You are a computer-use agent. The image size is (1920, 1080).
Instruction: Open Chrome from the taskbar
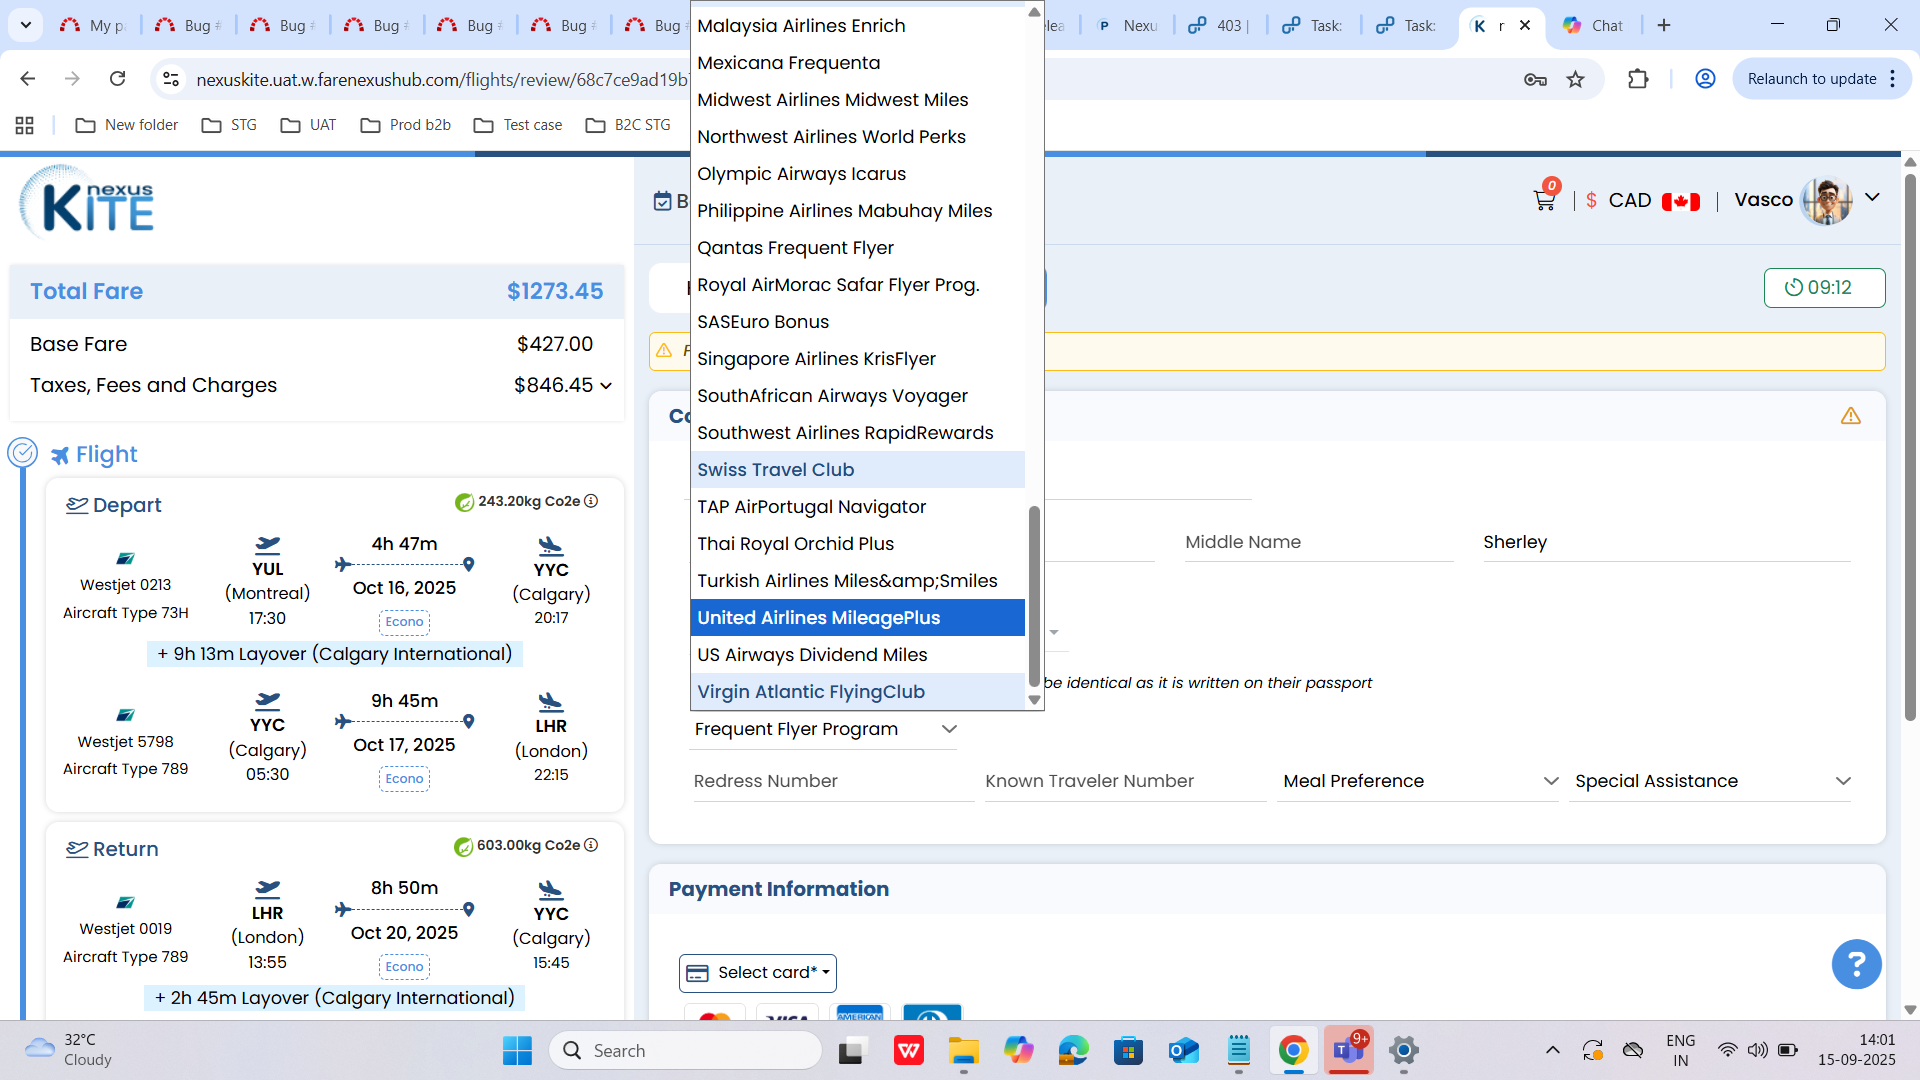[x=1293, y=1050]
